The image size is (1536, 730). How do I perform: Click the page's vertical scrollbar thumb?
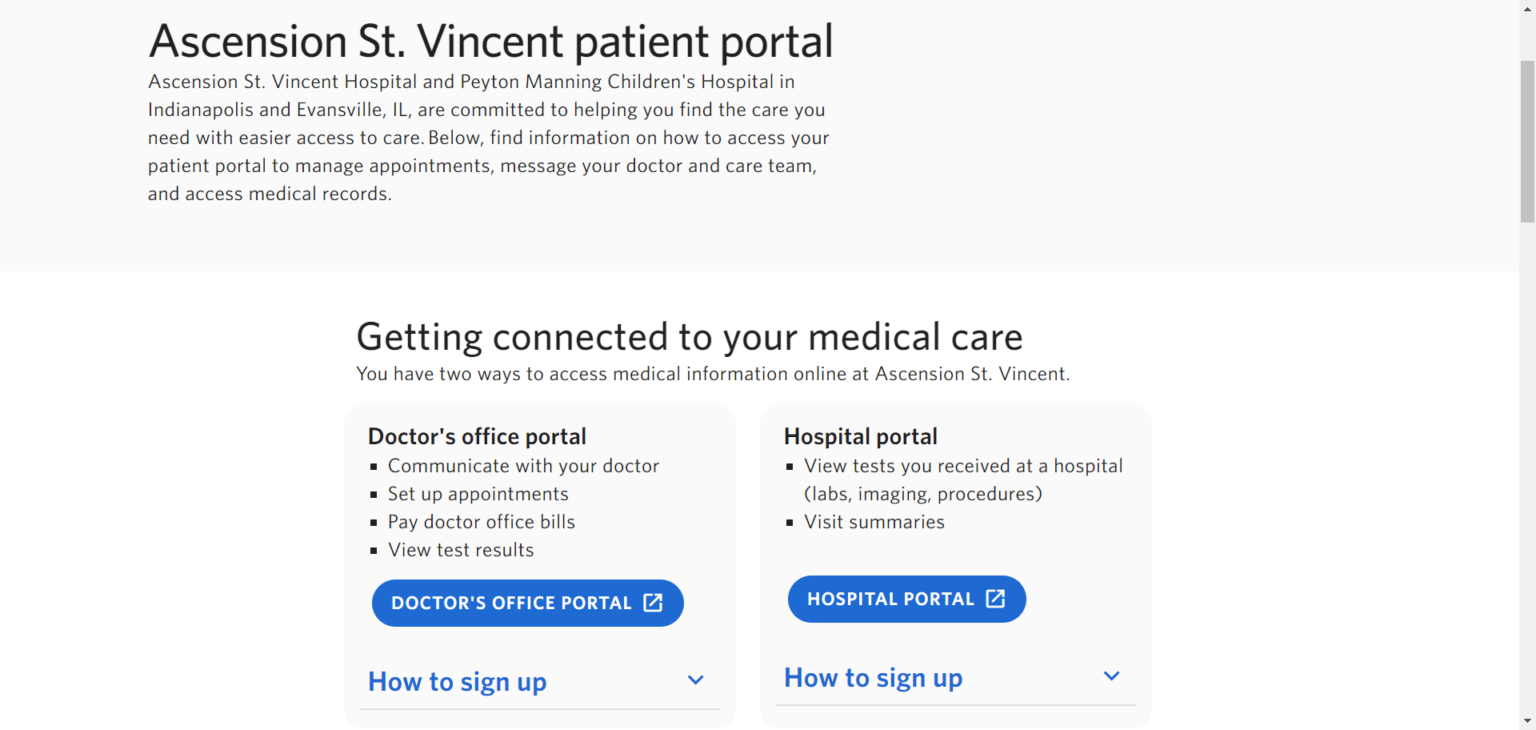click(1527, 140)
